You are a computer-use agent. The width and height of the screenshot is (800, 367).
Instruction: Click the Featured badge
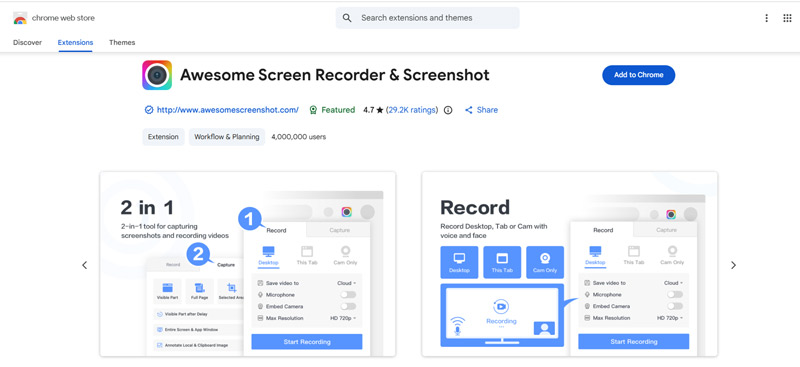tap(332, 110)
